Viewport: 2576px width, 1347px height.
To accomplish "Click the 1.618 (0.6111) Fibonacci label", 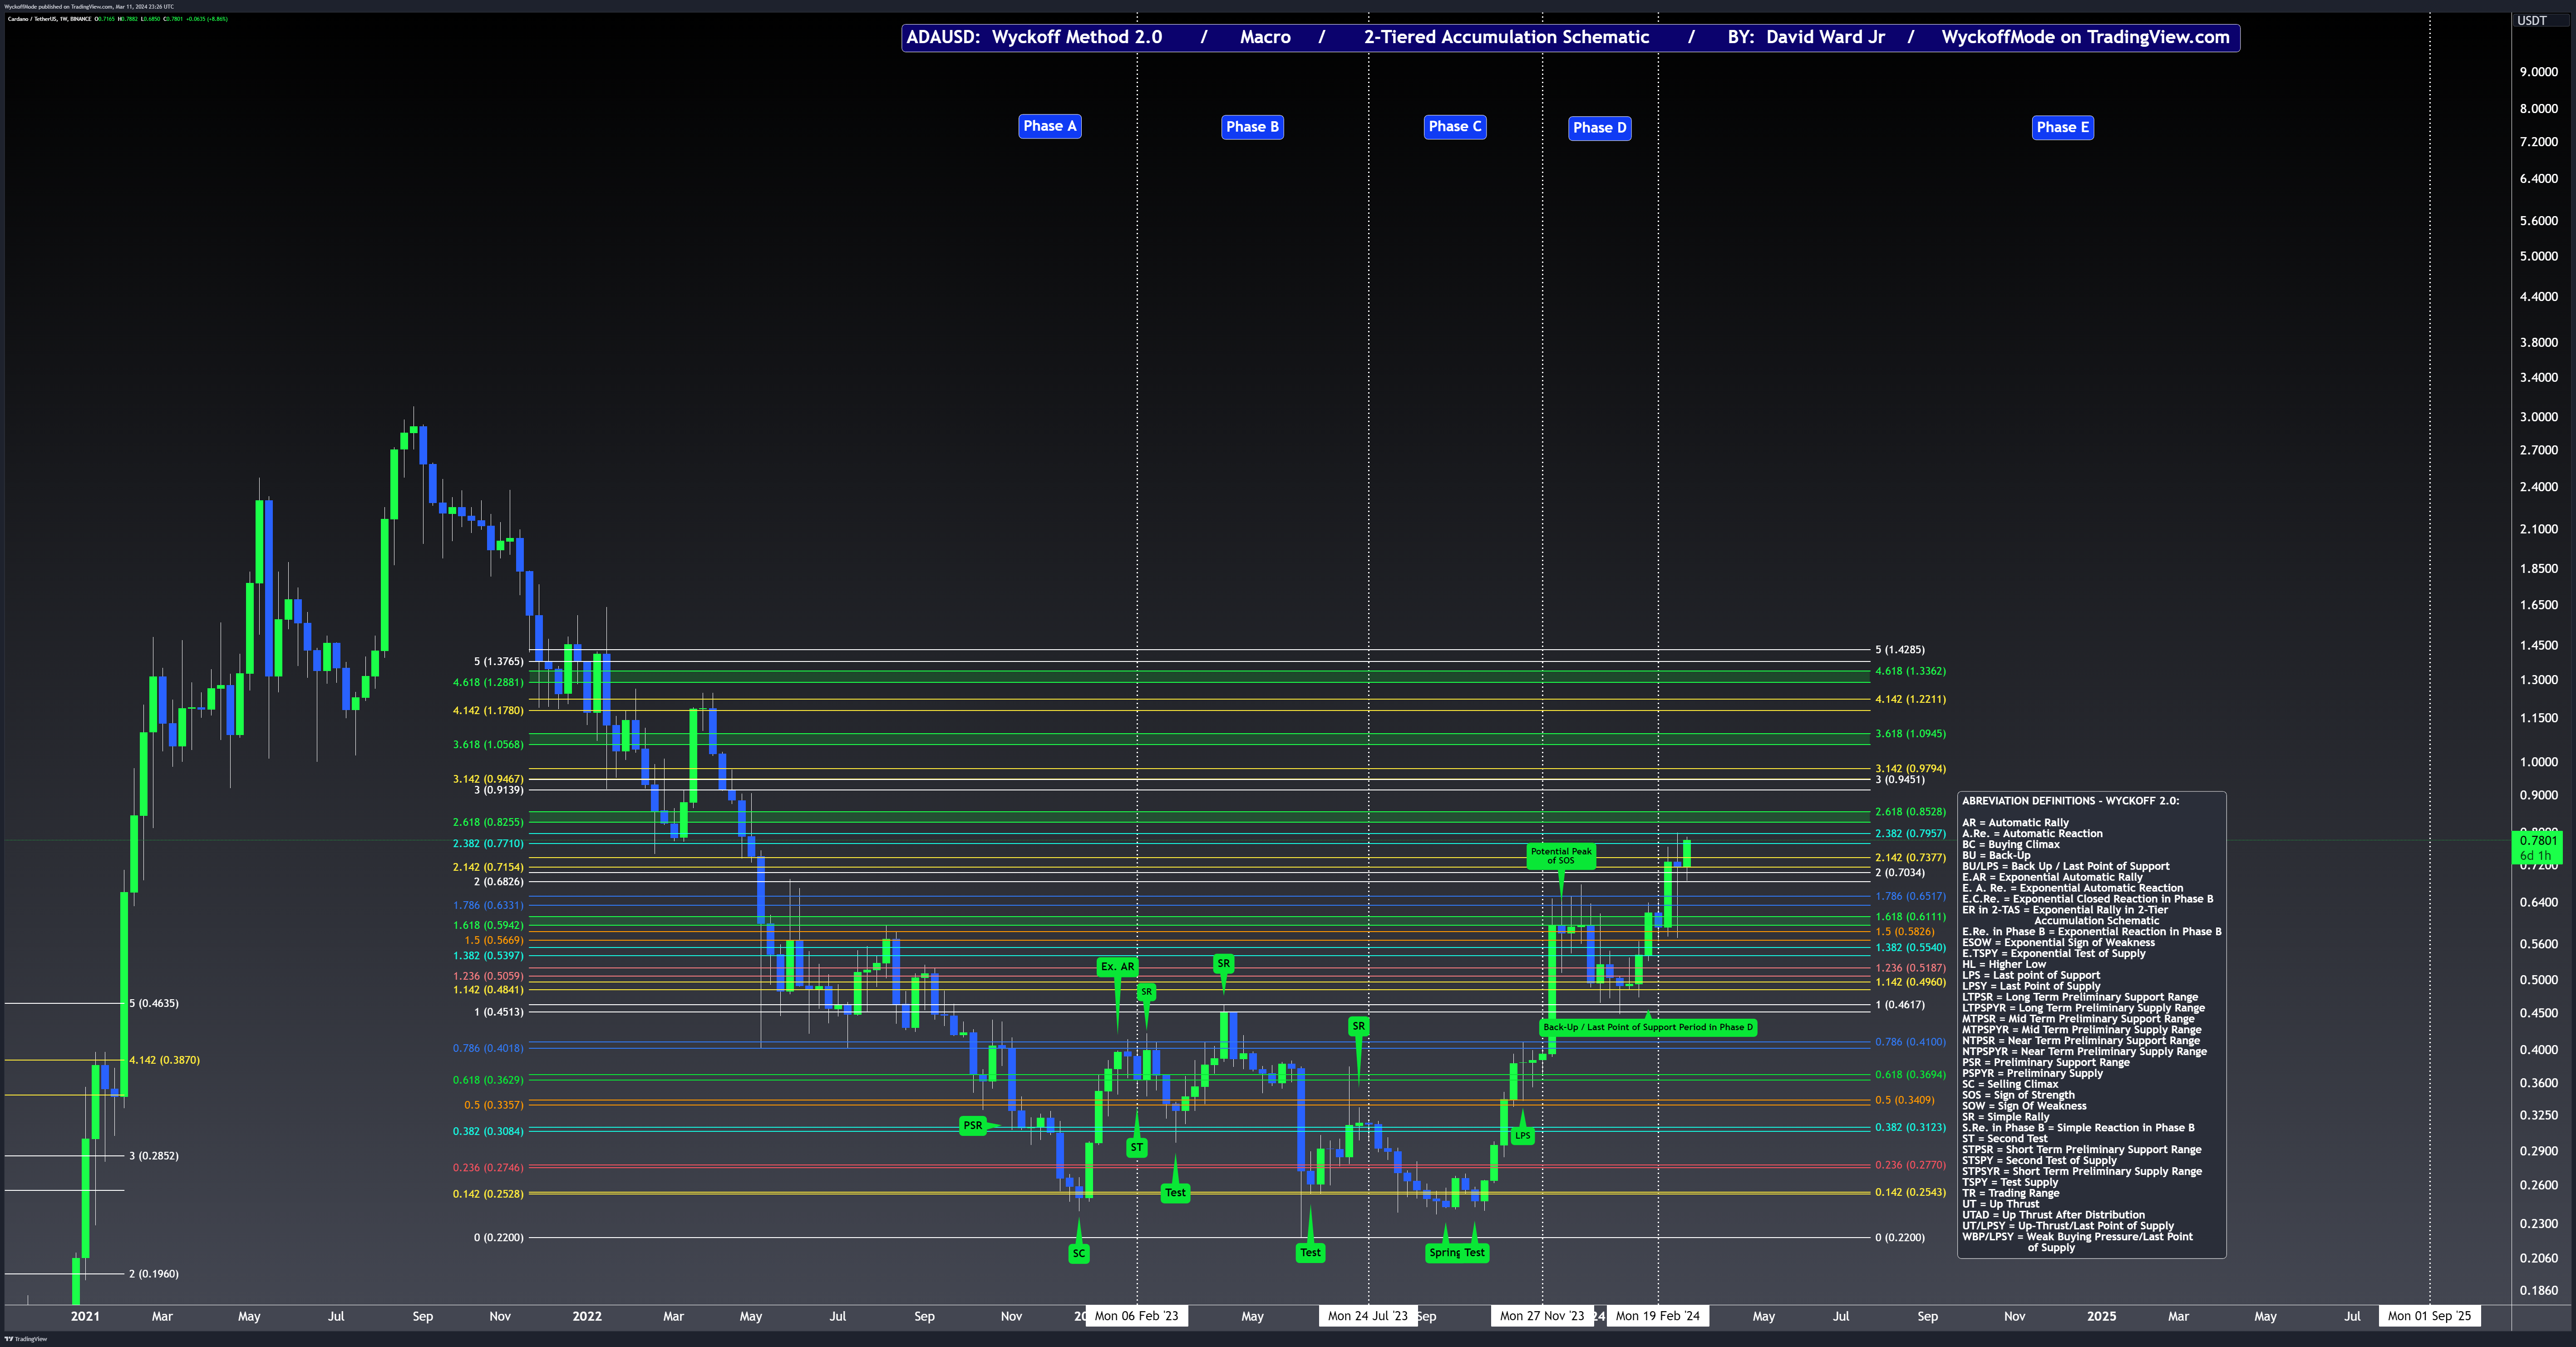I will point(1910,917).
